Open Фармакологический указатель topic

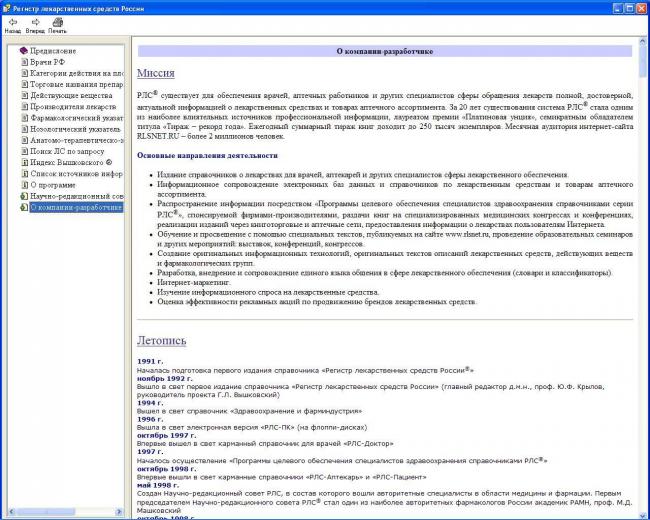tap(77, 118)
